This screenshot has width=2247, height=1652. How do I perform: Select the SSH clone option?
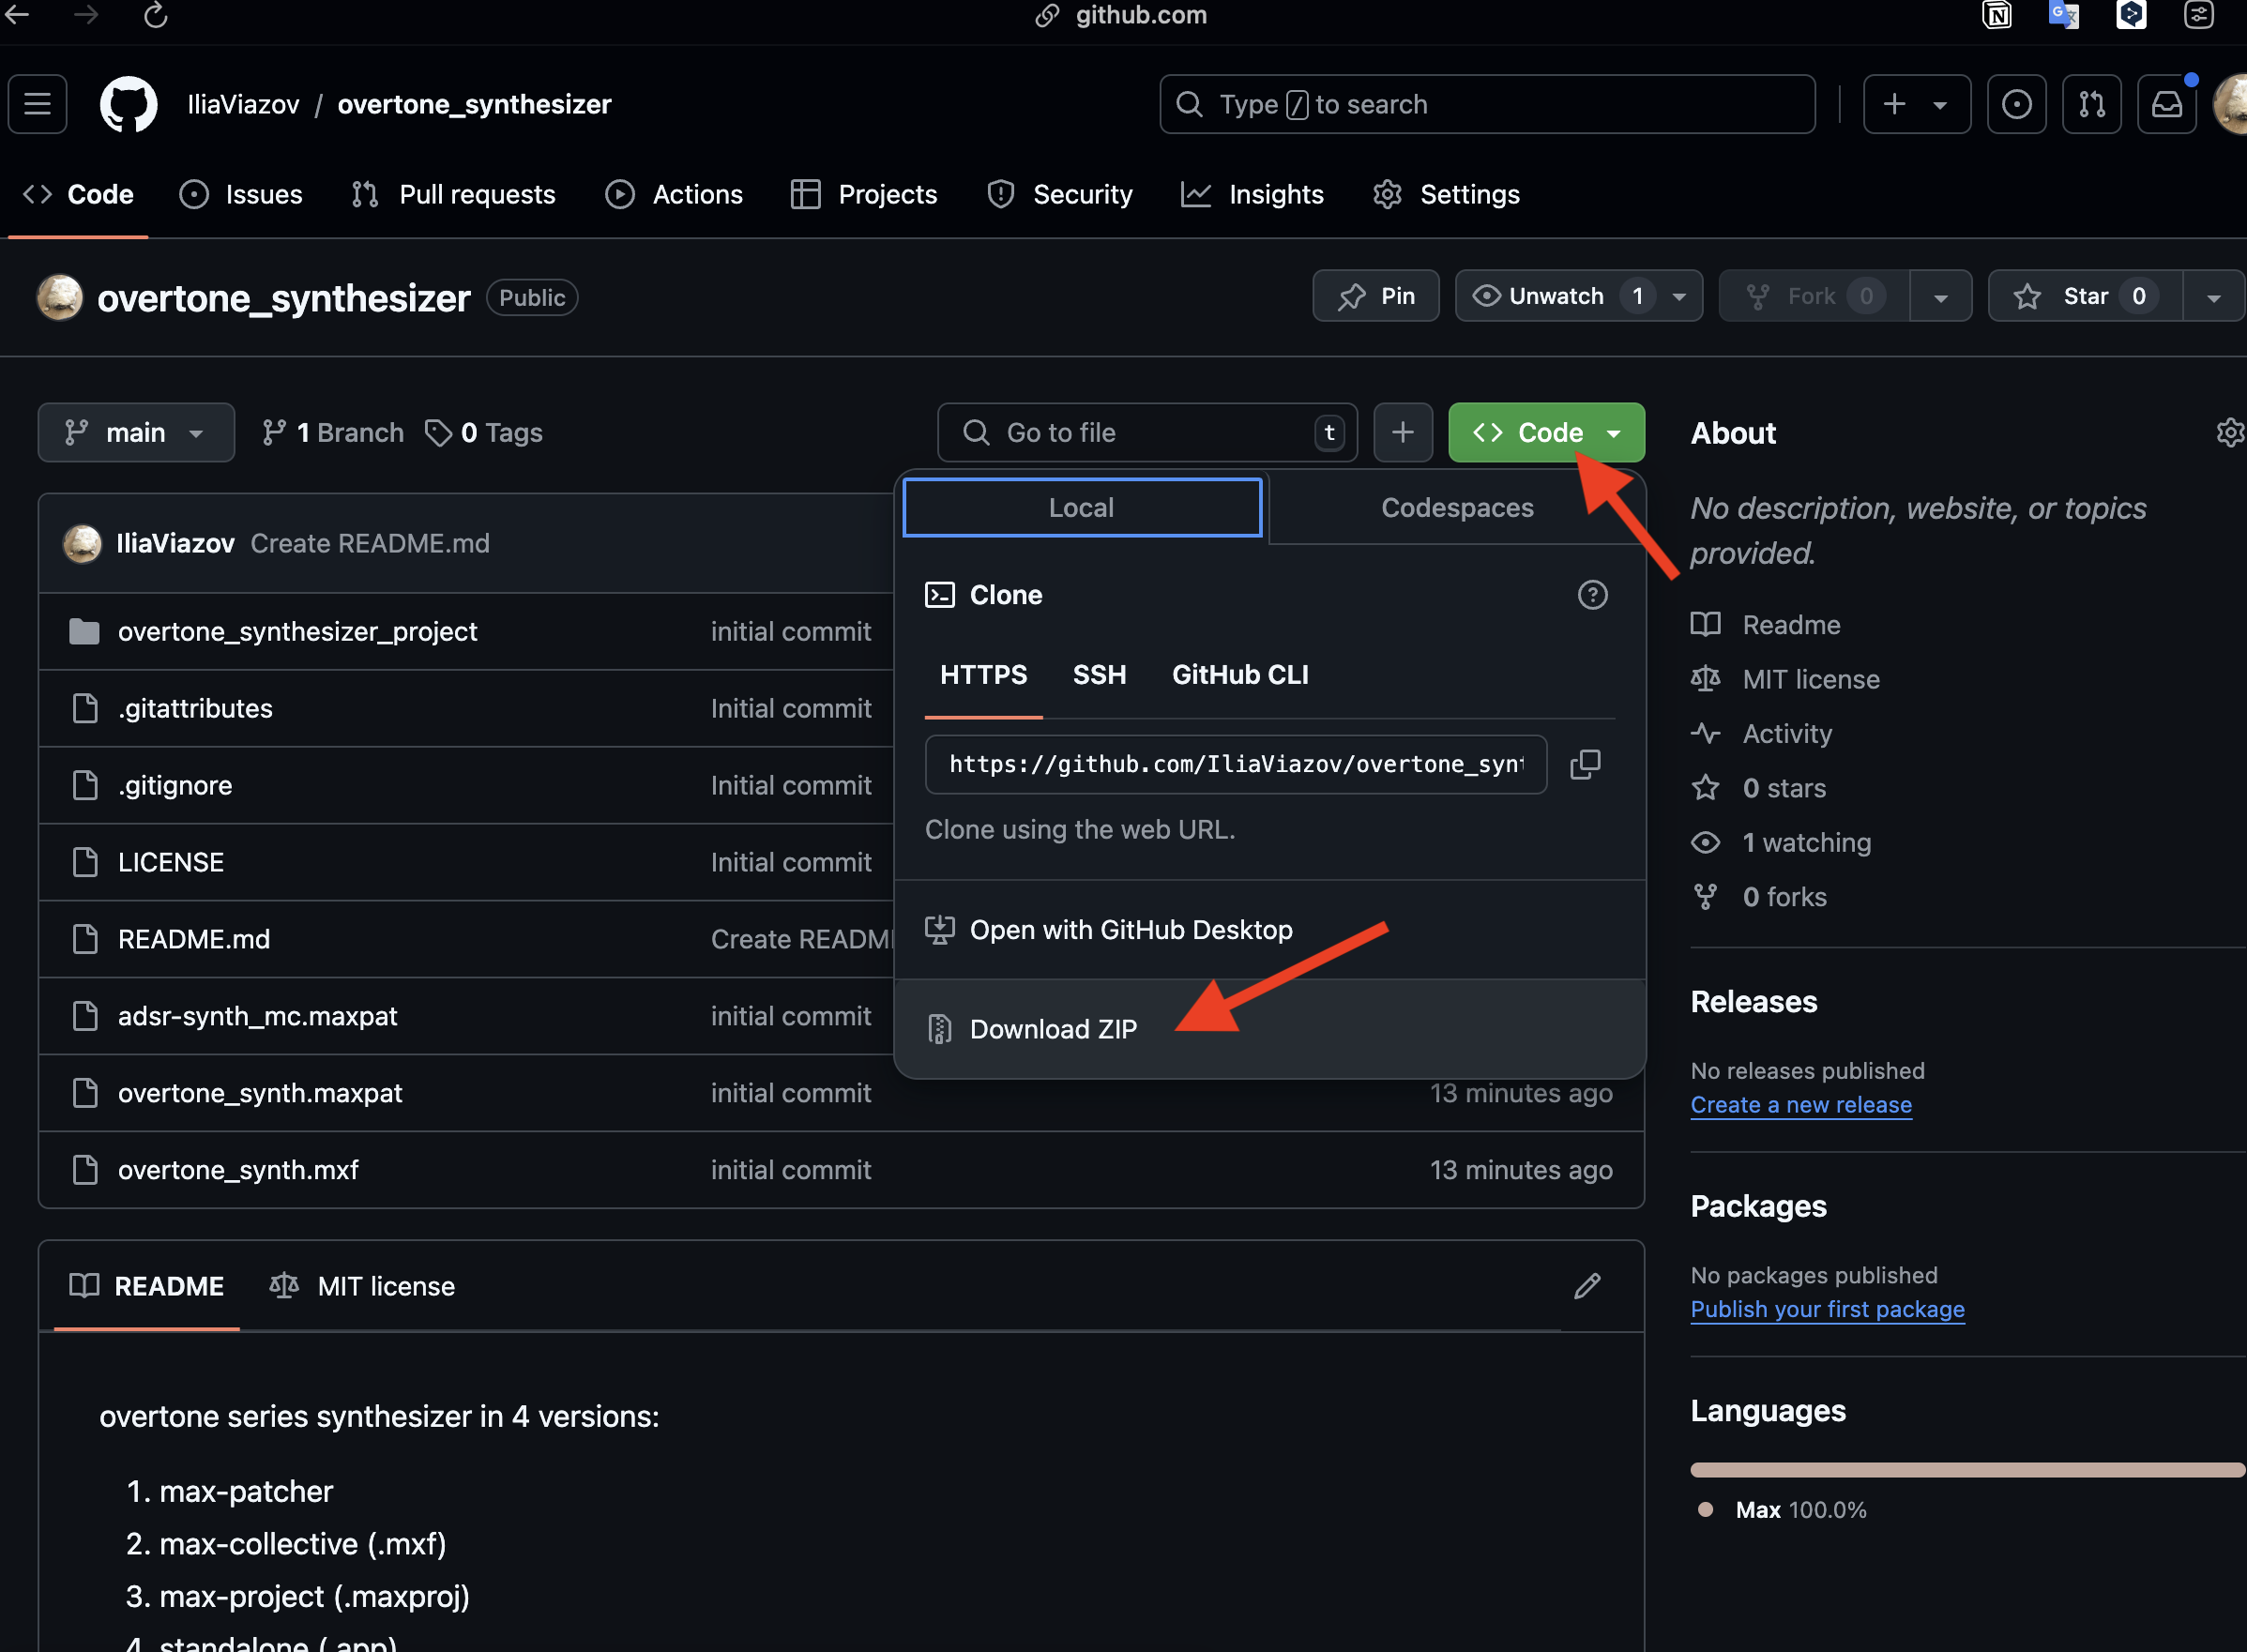coord(1099,675)
